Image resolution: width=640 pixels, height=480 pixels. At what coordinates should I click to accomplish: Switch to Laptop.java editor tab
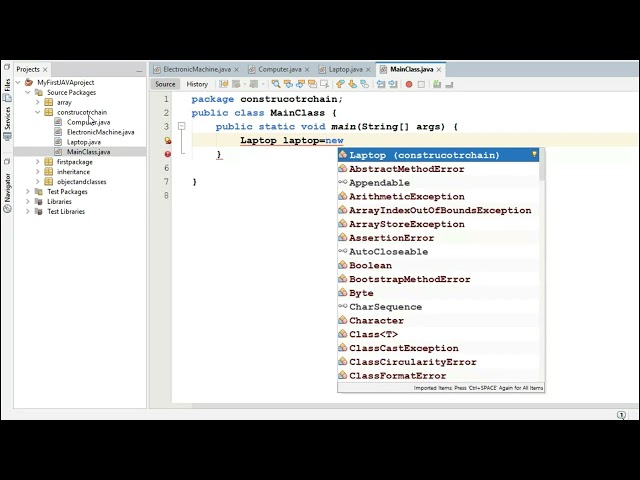[345, 69]
